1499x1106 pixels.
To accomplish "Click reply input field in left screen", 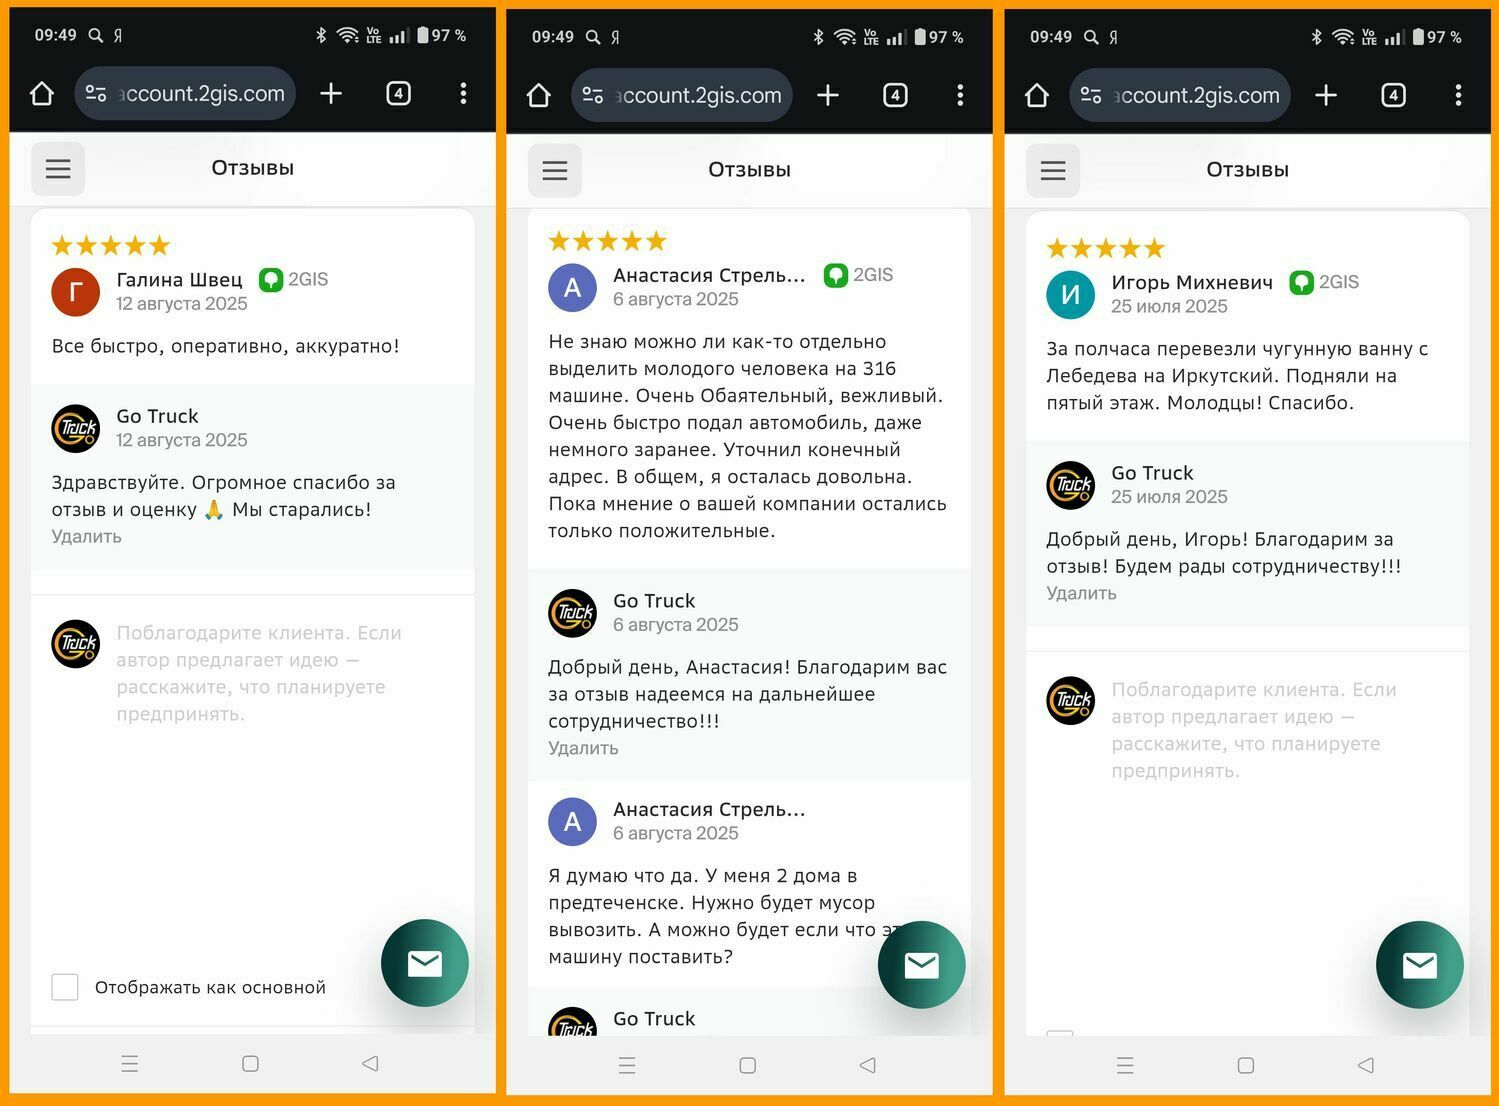I will click(x=262, y=673).
